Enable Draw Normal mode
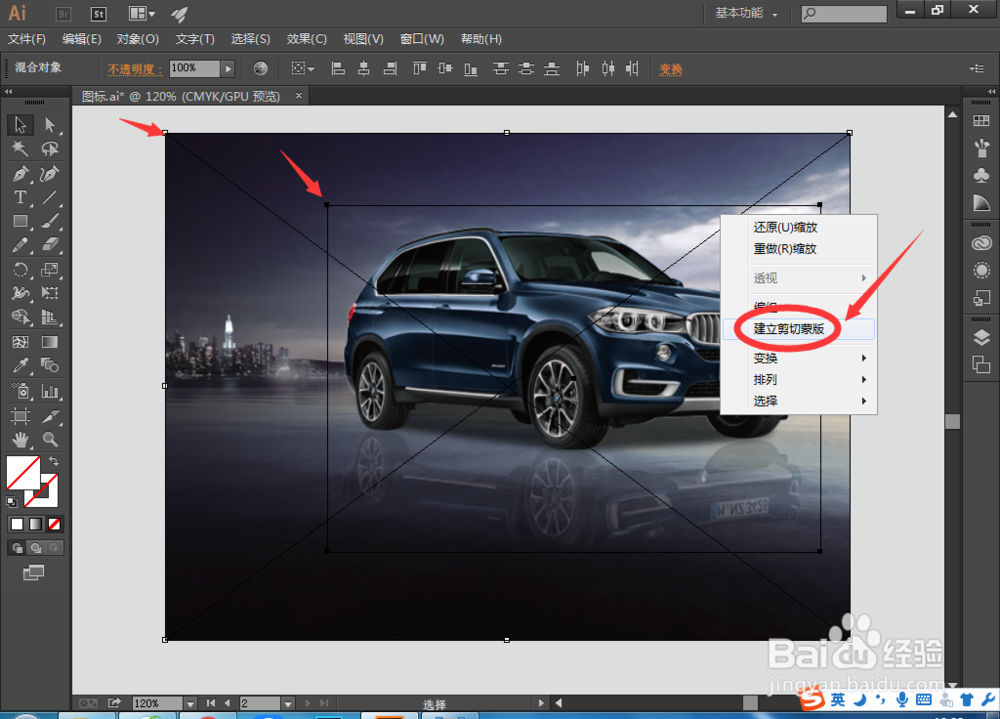The width and height of the screenshot is (1000, 719). tap(17, 547)
